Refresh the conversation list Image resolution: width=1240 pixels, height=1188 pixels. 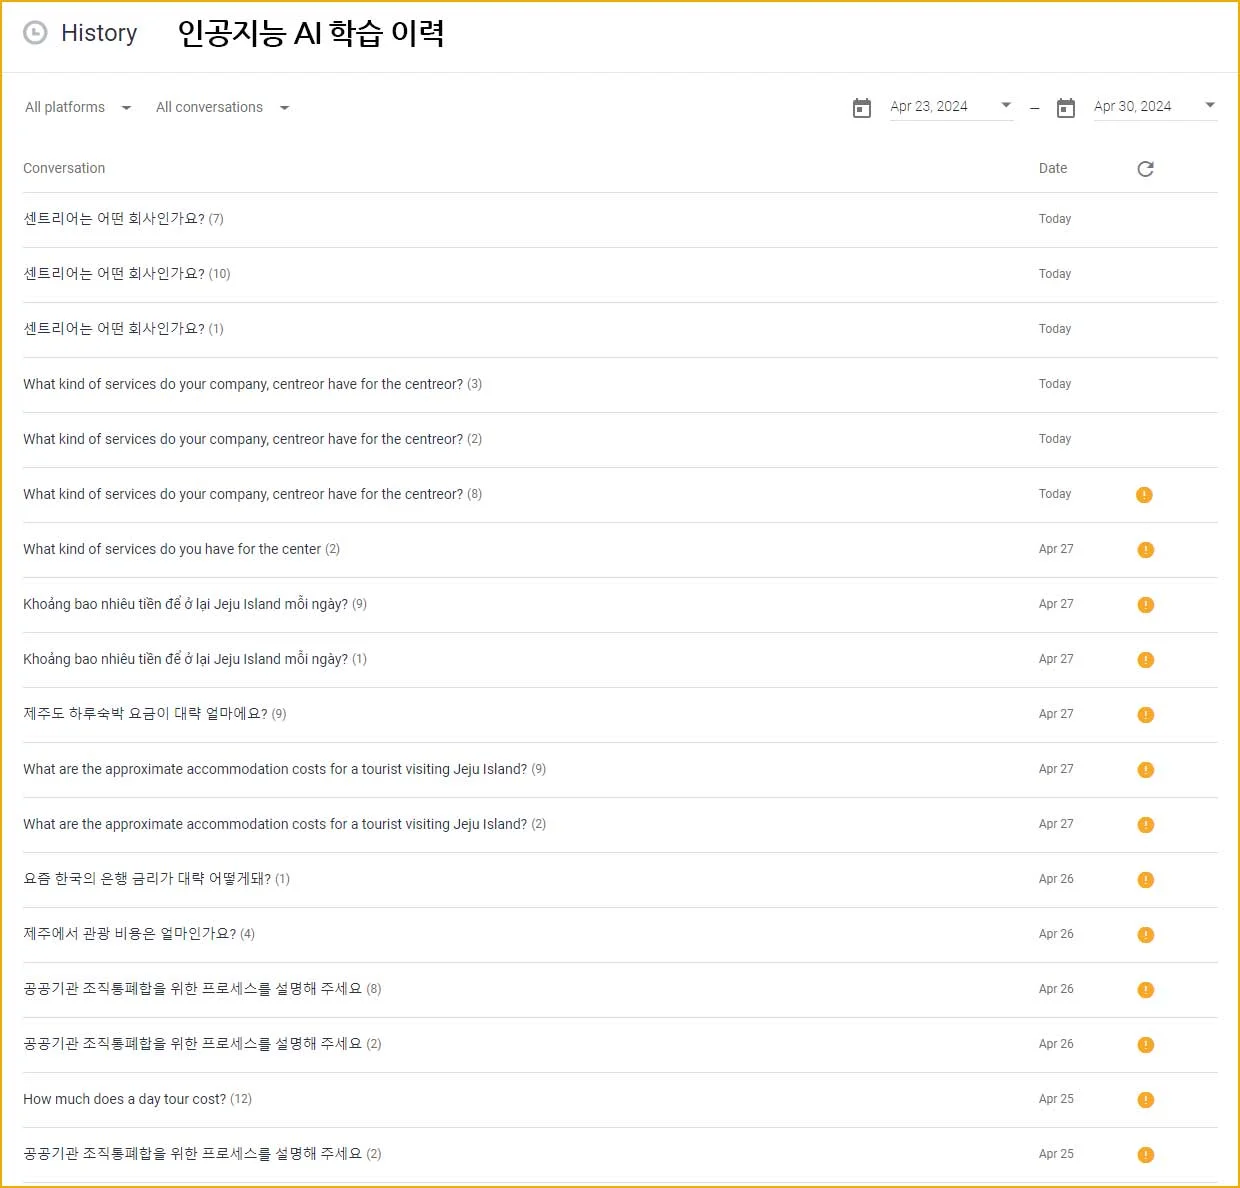[x=1145, y=169]
